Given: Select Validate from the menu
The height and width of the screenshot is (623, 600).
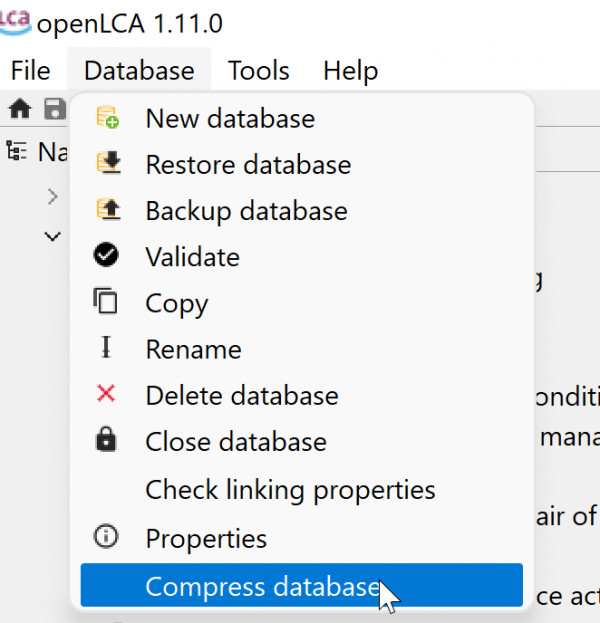Looking at the screenshot, I should coord(302,257).
